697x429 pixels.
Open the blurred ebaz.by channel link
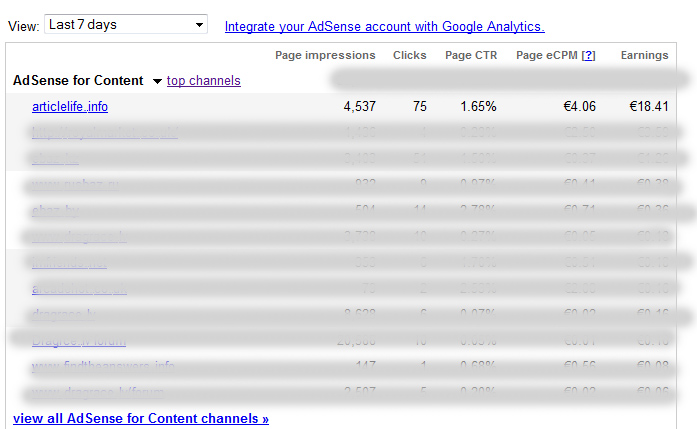[x=55, y=210]
